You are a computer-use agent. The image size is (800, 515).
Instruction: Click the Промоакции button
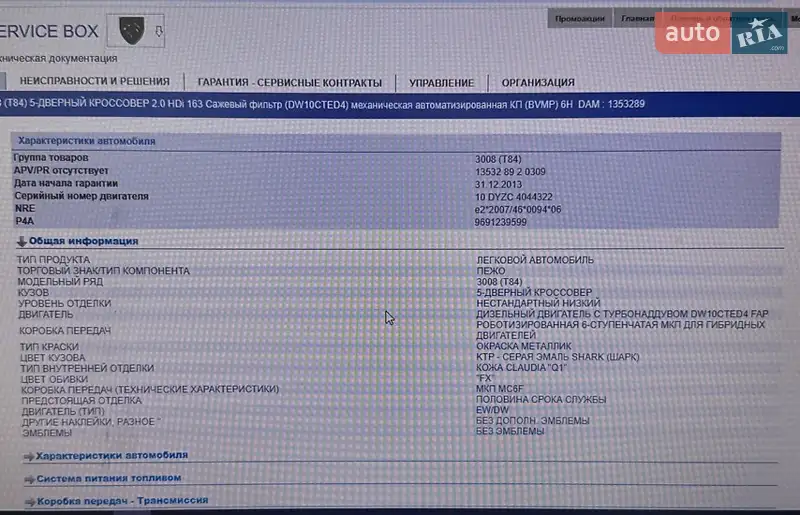click(x=579, y=18)
